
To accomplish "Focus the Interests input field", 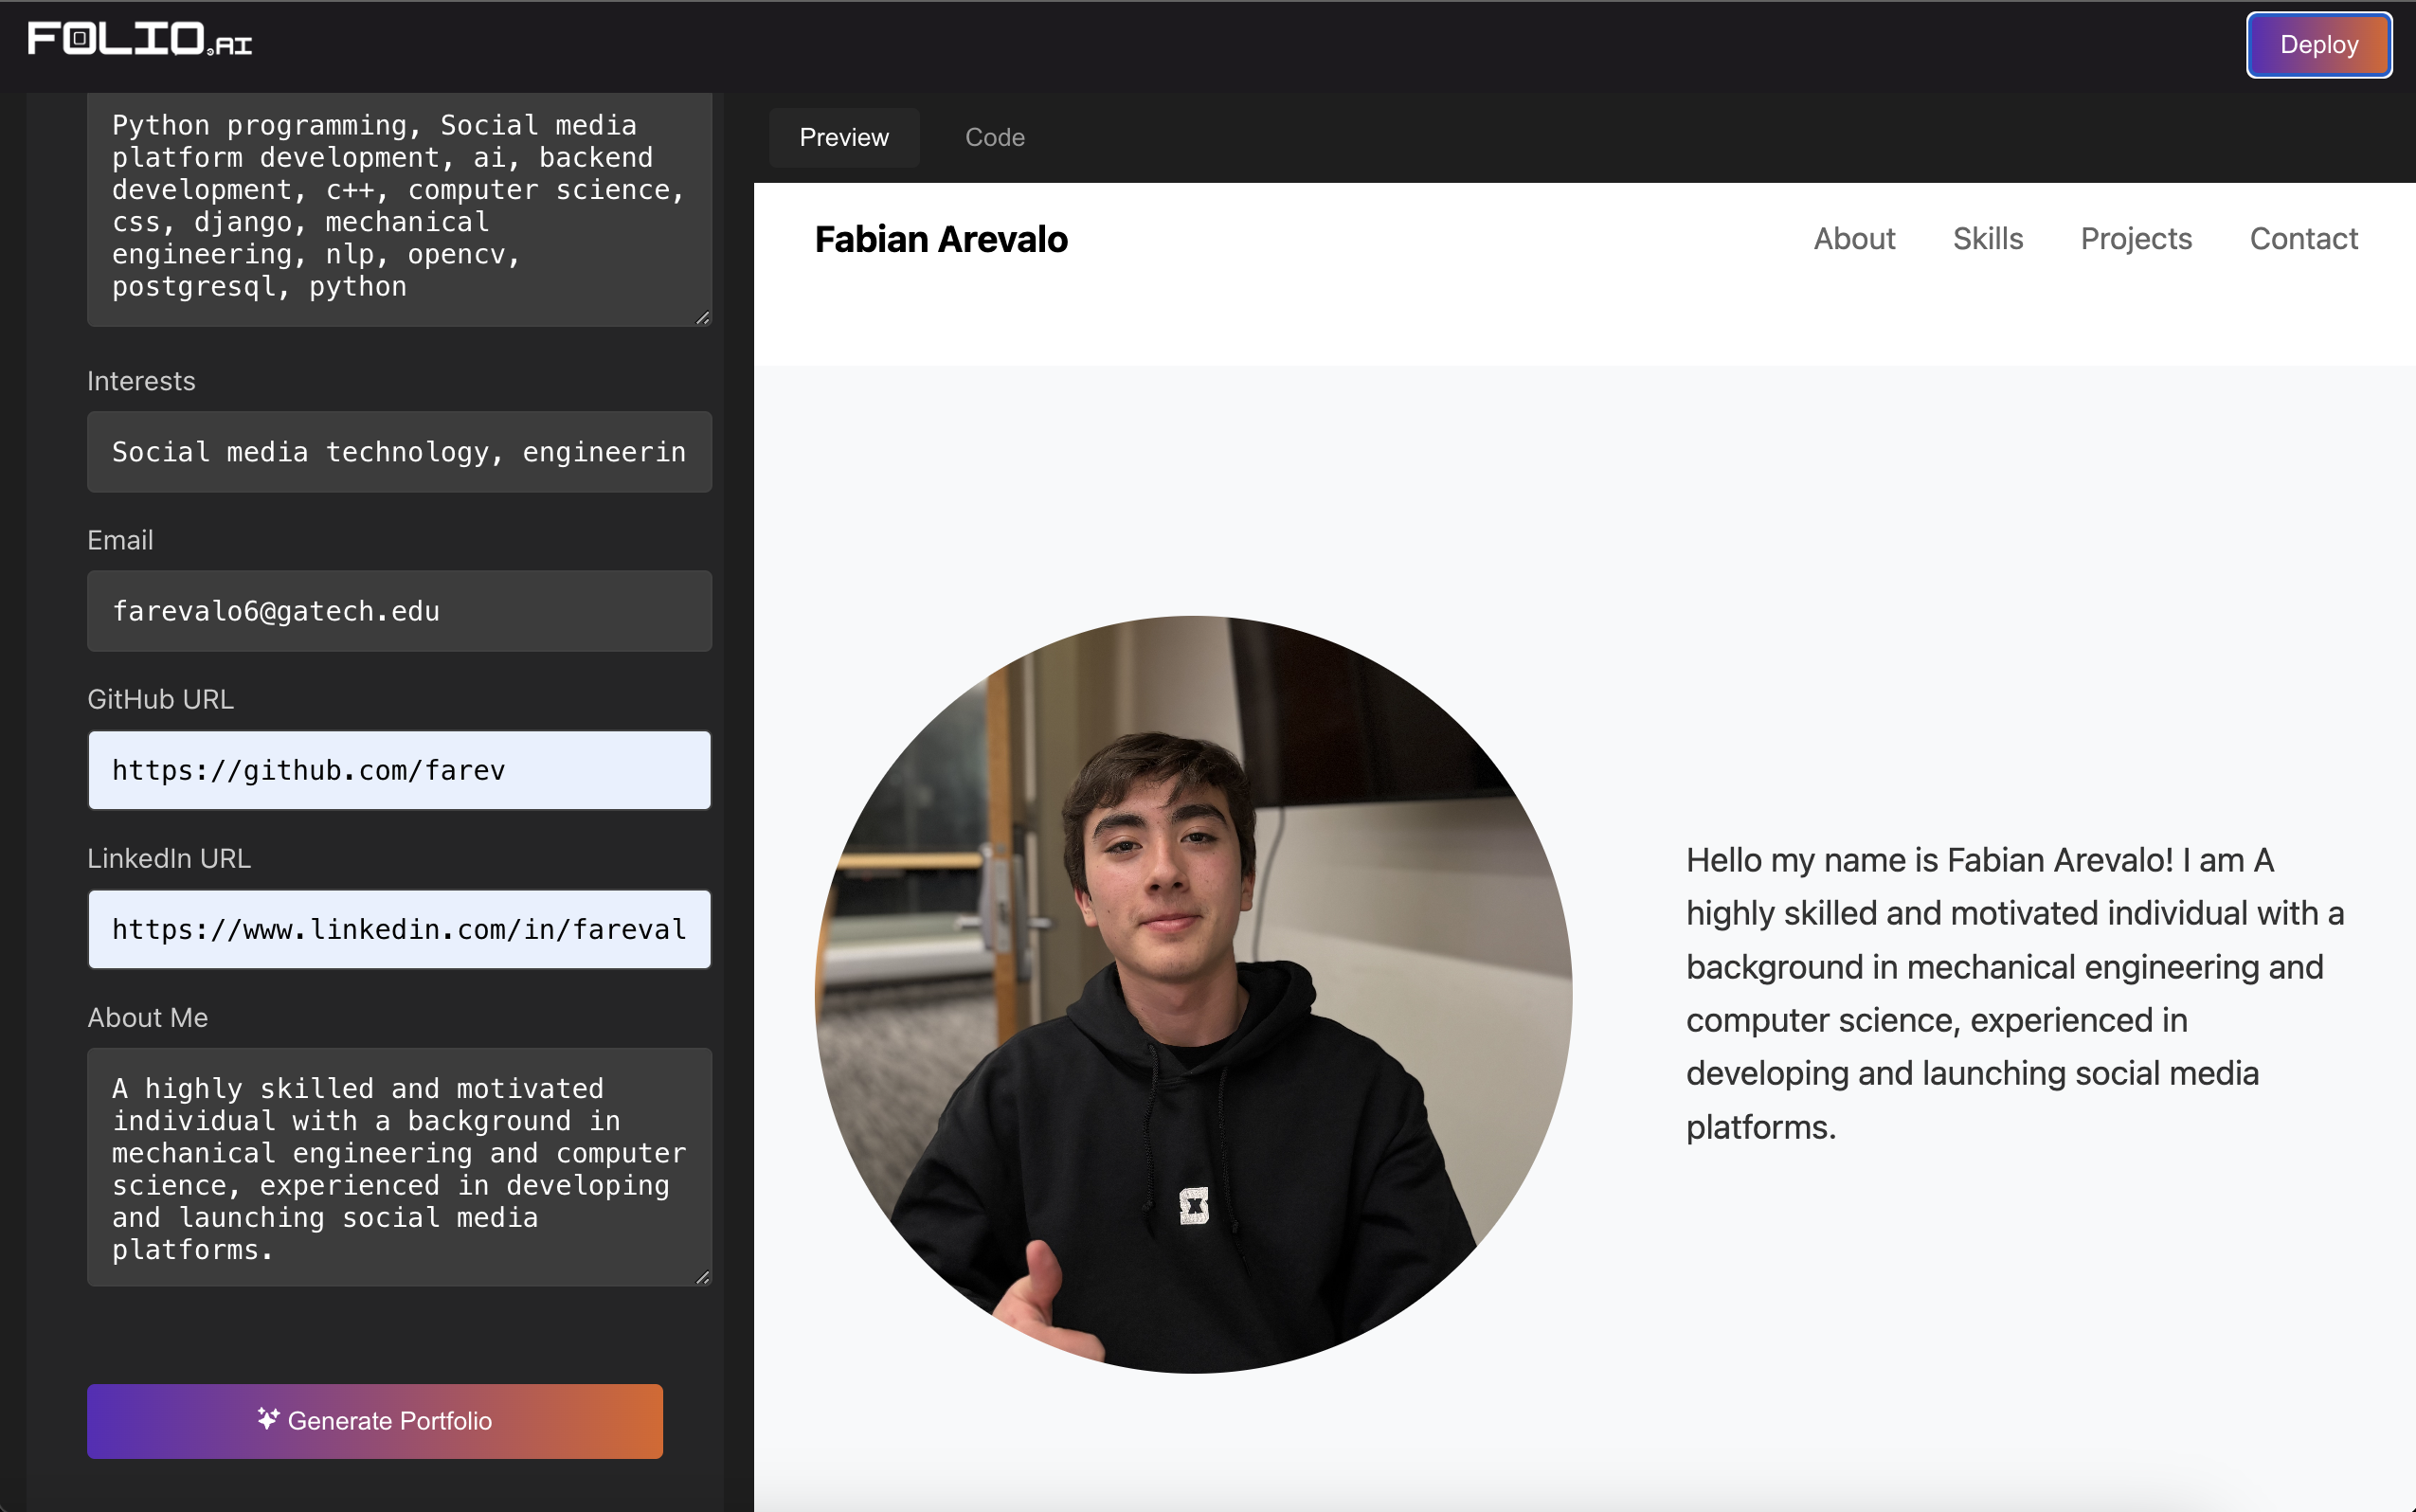I will coord(399,452).
